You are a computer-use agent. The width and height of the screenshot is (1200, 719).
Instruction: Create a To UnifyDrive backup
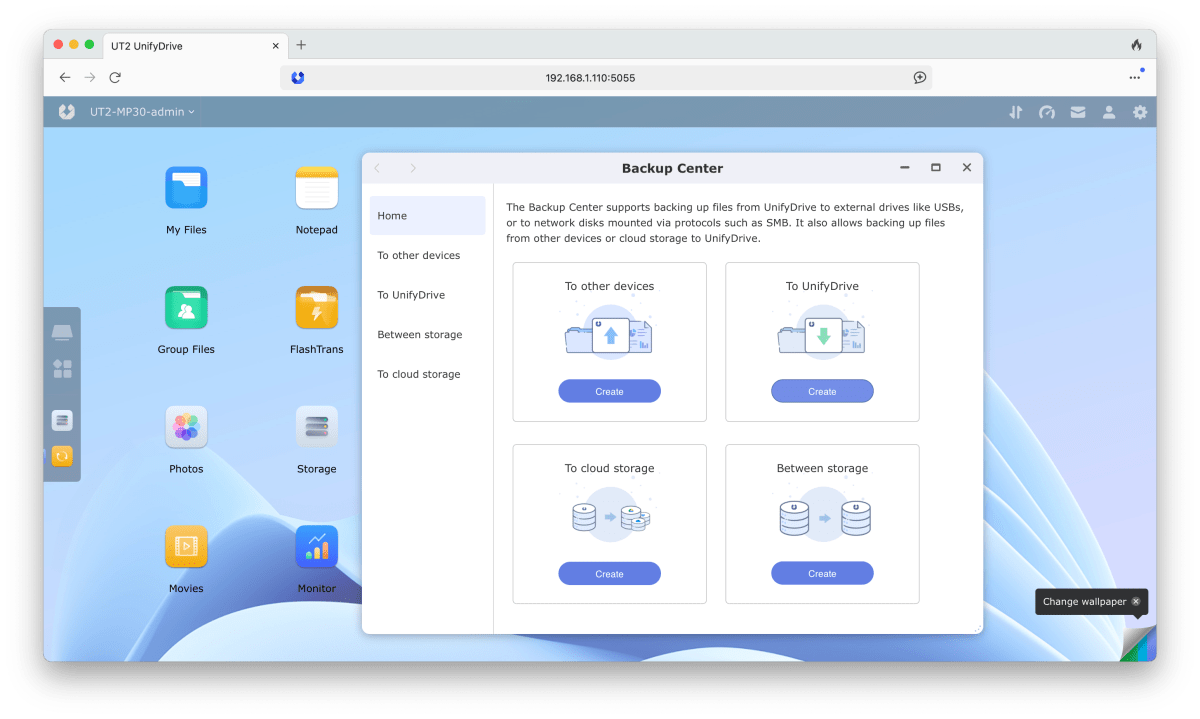822,391
